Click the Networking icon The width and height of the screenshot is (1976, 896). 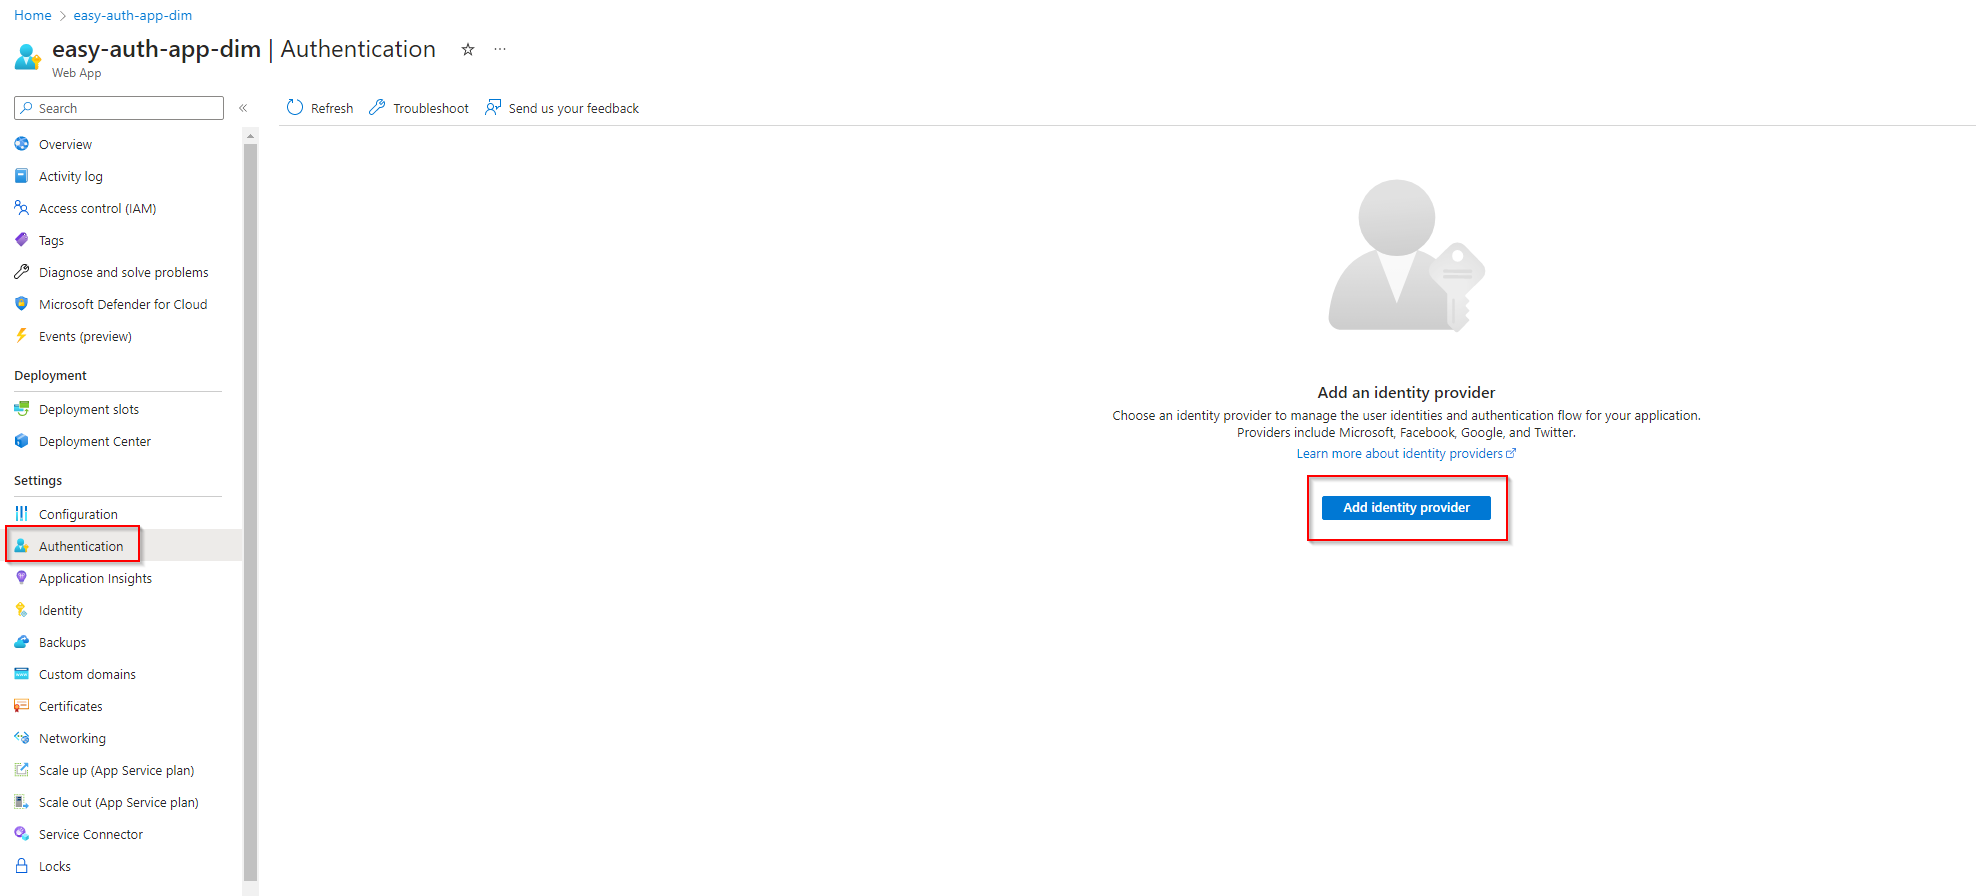coord(21,738)
